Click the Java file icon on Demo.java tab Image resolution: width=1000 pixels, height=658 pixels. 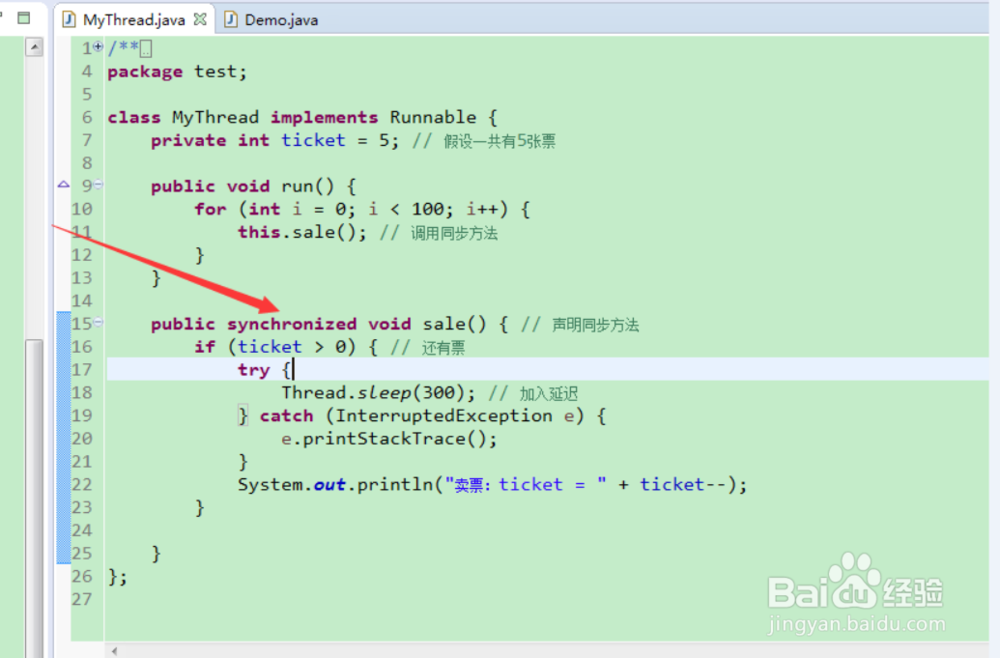tap(231, 20)
